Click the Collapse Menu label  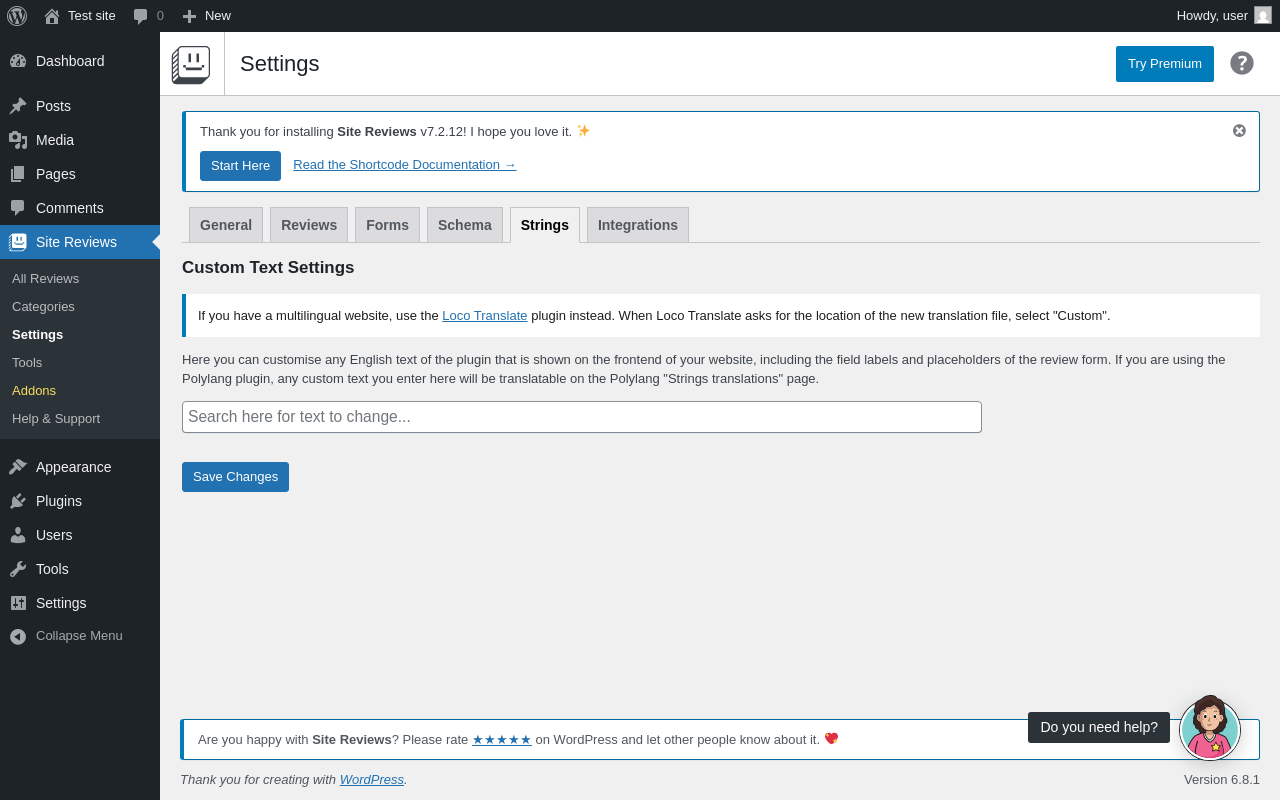click(x=79, y=635)
